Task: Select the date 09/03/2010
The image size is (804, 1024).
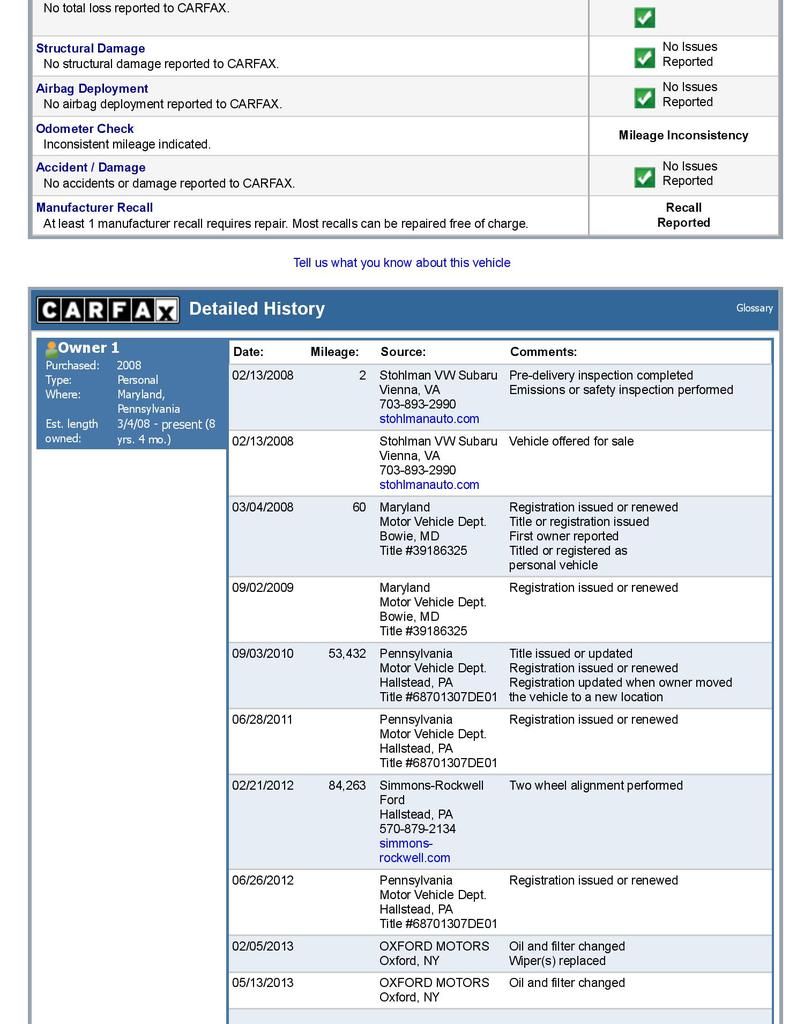Action: point(263,654)
